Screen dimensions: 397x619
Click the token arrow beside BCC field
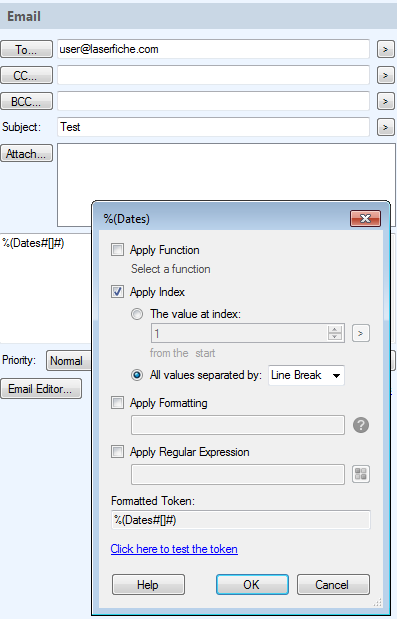(386, 101)
